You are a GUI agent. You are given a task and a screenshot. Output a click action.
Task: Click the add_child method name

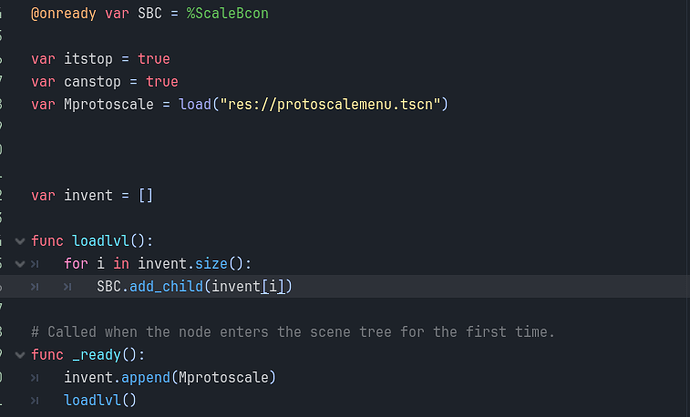click(166, 287)
